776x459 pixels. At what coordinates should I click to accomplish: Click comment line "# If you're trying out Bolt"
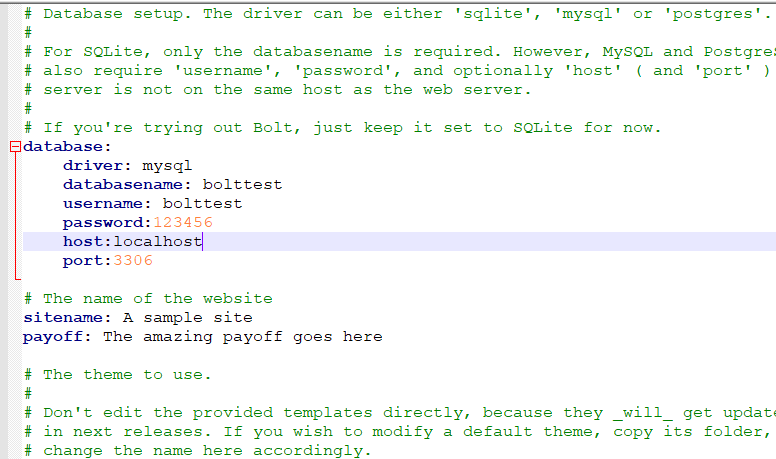[x=342, y=128]
